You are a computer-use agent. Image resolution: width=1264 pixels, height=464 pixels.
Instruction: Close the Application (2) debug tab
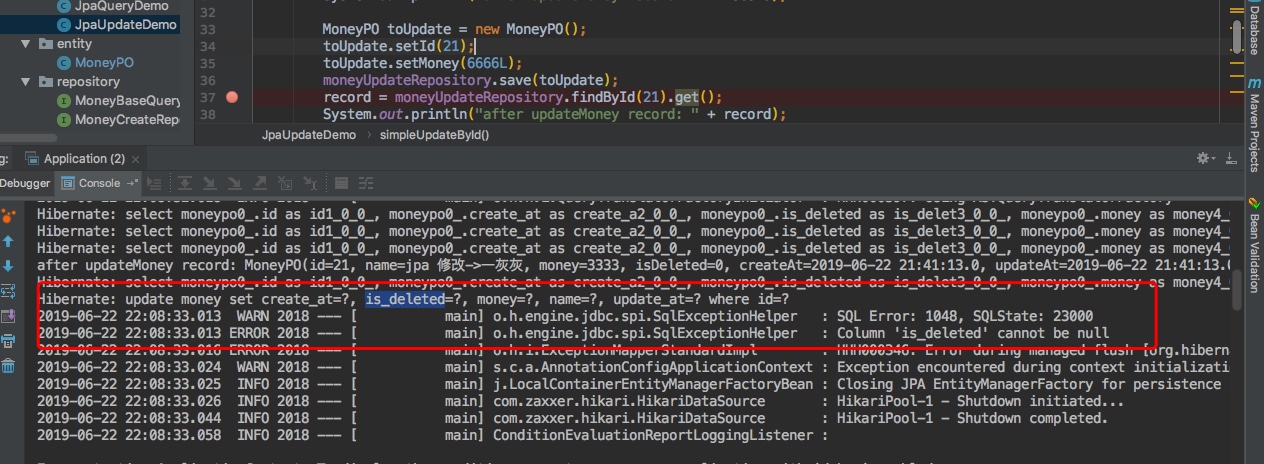(134, 159)
